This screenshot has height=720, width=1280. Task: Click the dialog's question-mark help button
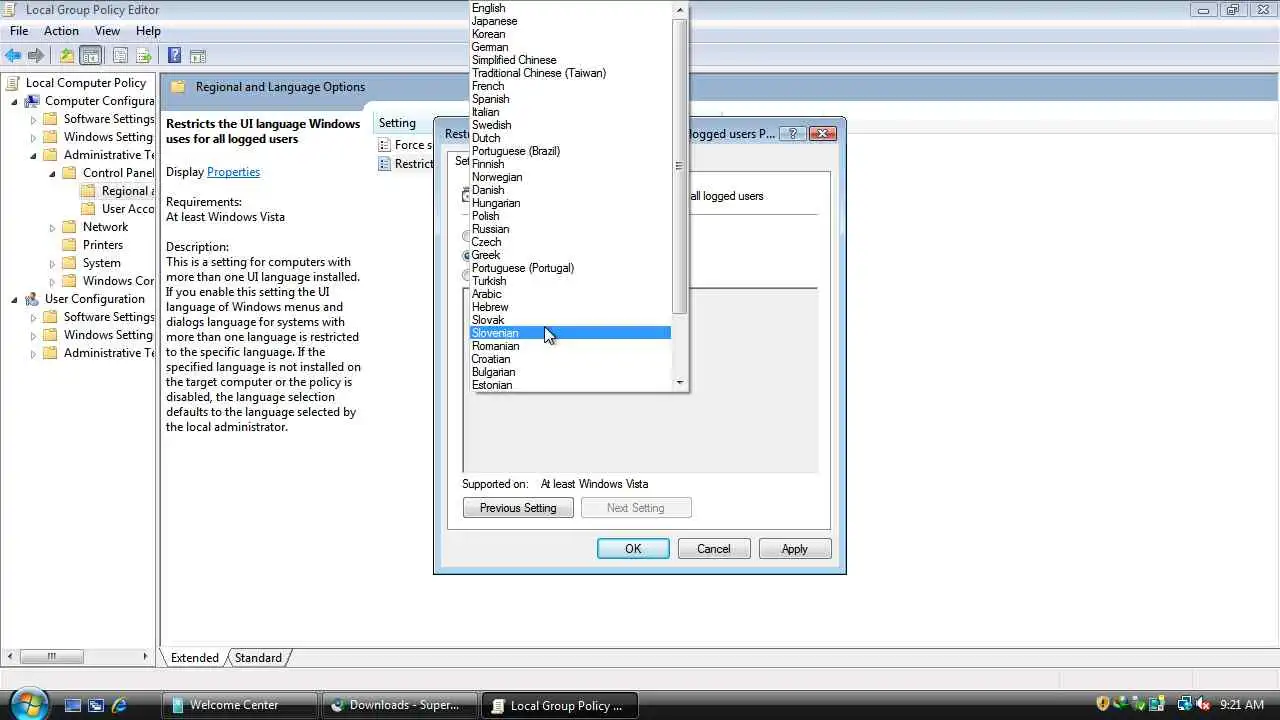[793, 133]
